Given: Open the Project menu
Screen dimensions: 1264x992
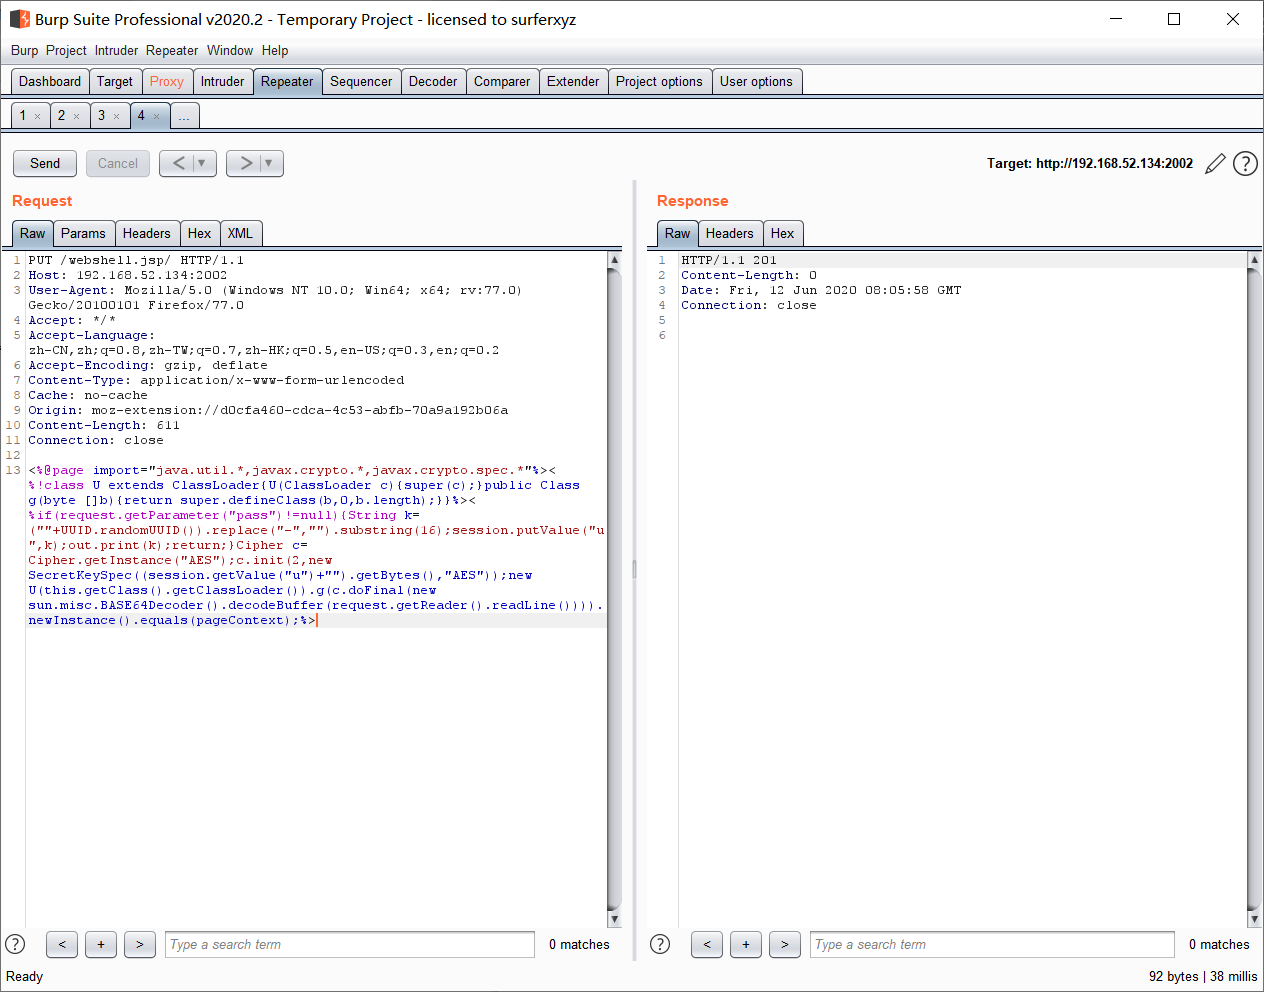Looking at the screenshot, I should pyautogui.click(x=66, y=50).
